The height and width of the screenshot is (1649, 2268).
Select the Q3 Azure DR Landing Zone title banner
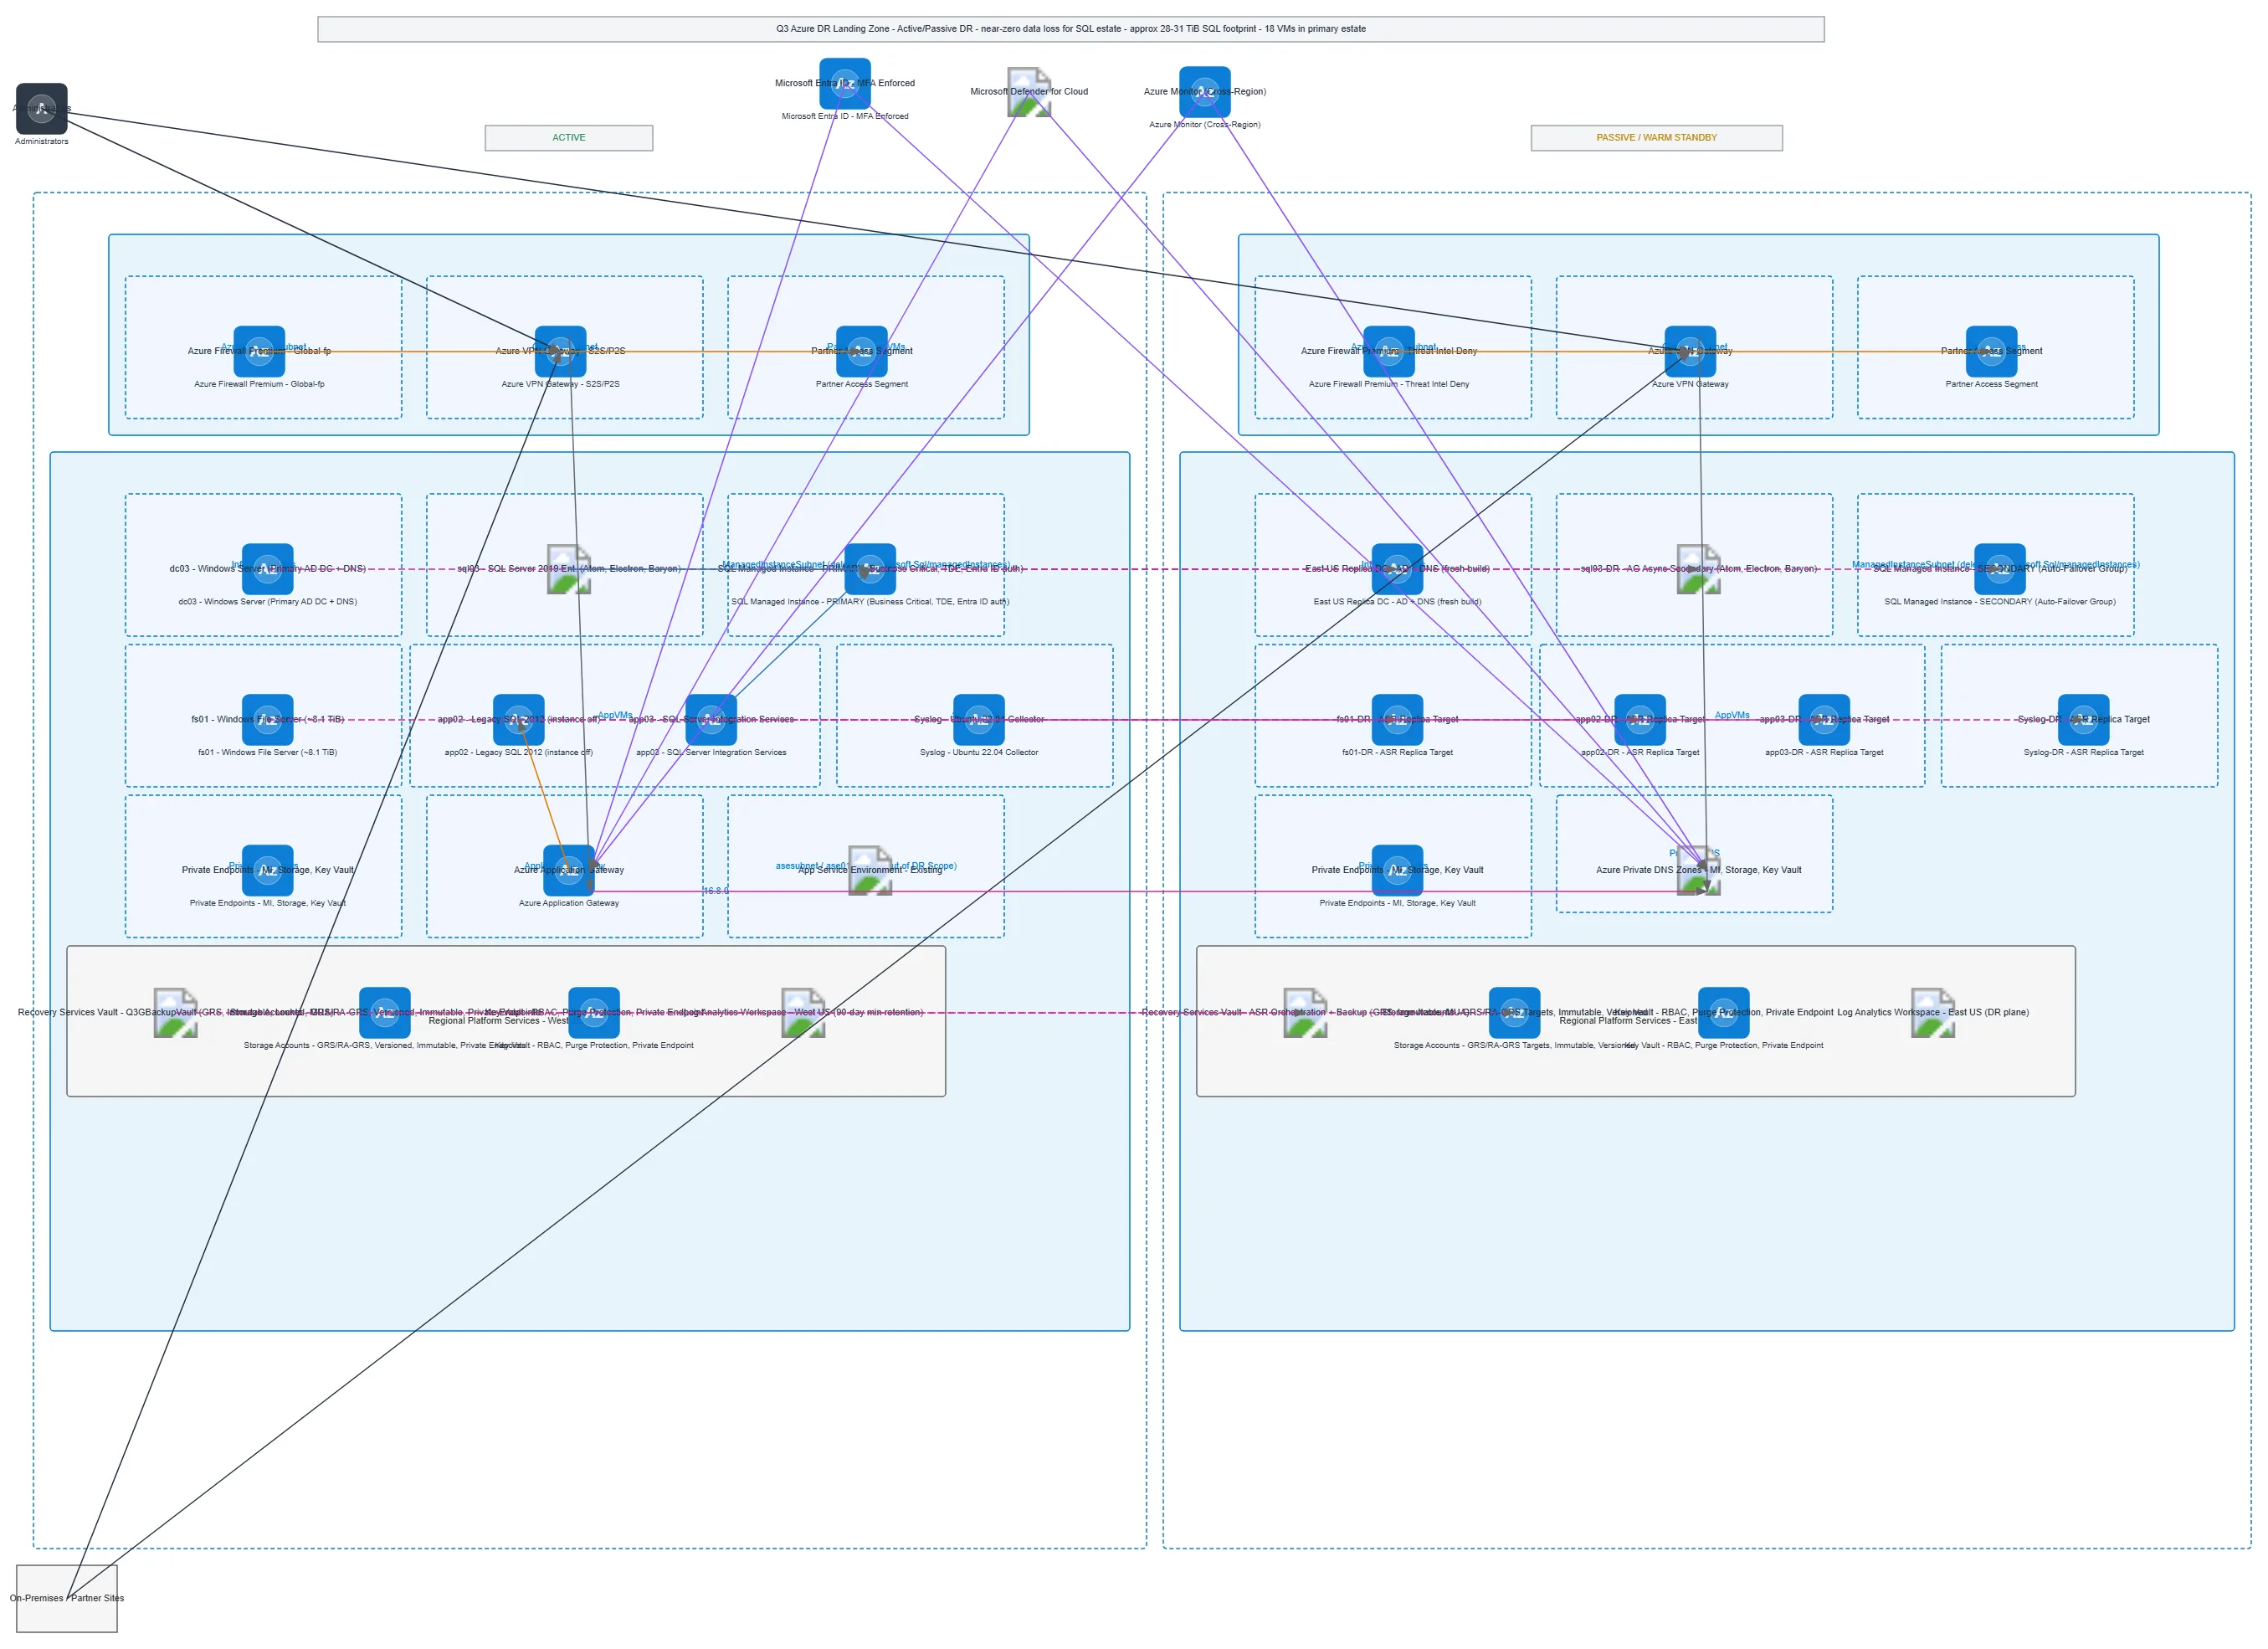click(x=1071, y=29)
